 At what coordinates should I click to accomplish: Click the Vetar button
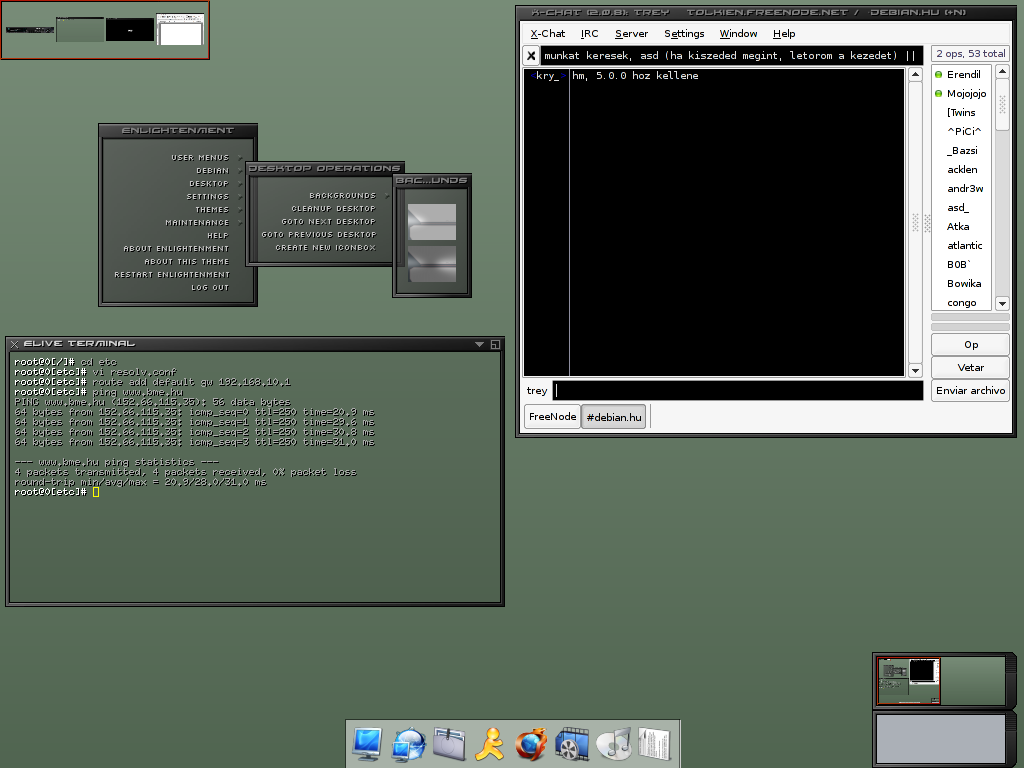(x=970, y=368)
